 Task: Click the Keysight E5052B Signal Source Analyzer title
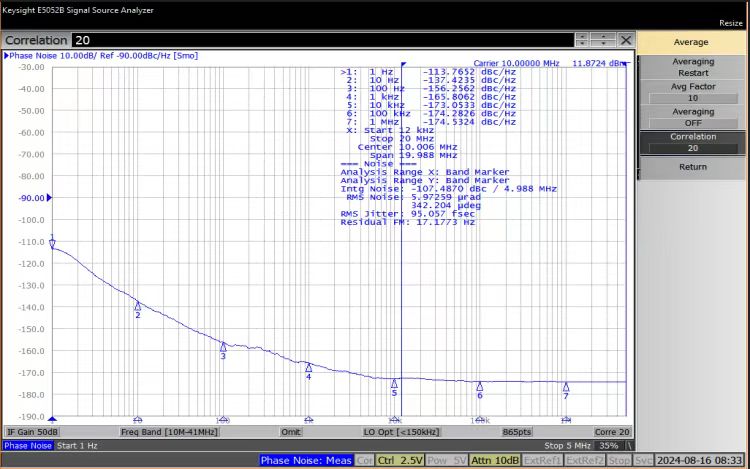(x=77, y=10)
